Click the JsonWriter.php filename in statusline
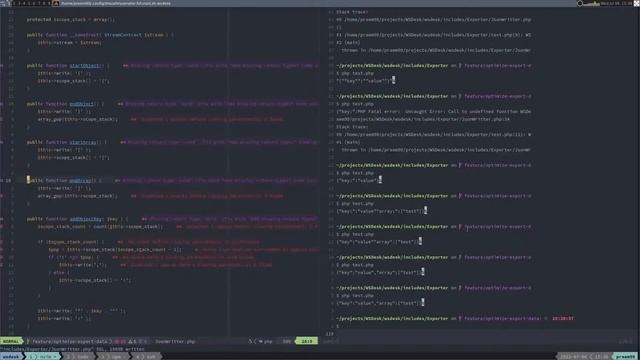 175,341
